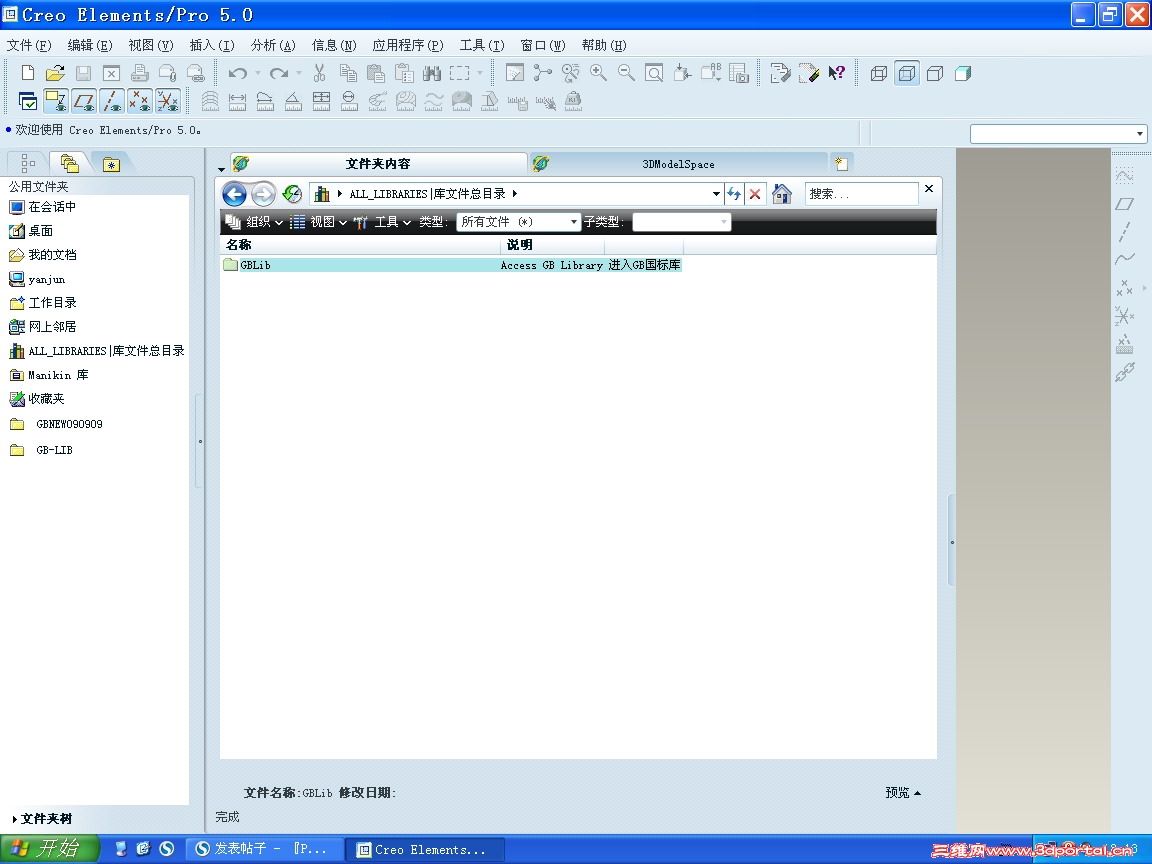Toggle datum points display icon
This screenshot has width=1152, height=864.
pyautogui.click(x=140, y=101)
